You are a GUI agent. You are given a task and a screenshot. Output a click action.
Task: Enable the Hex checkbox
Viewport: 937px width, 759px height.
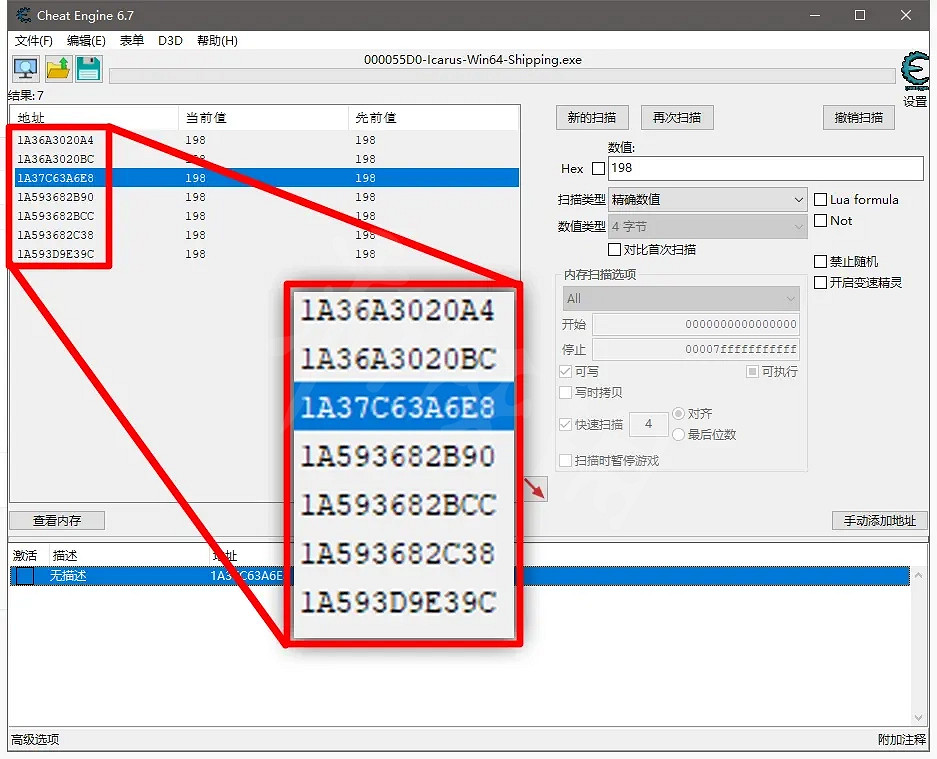598,169
